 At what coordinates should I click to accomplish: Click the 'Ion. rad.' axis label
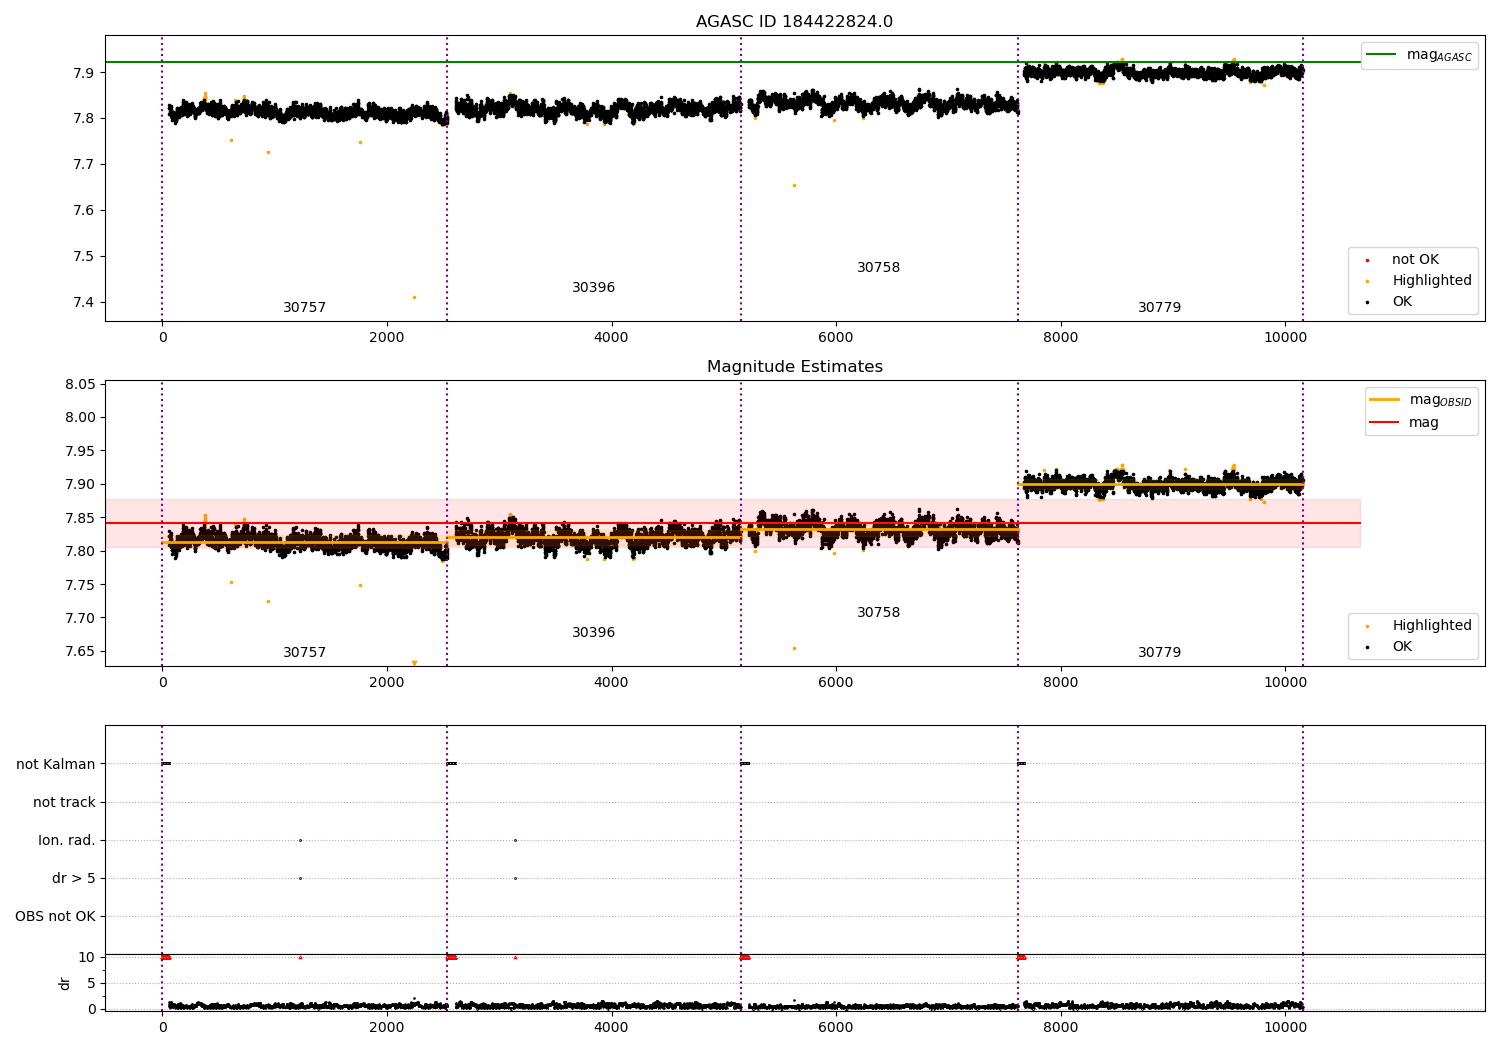coord(67,841)
